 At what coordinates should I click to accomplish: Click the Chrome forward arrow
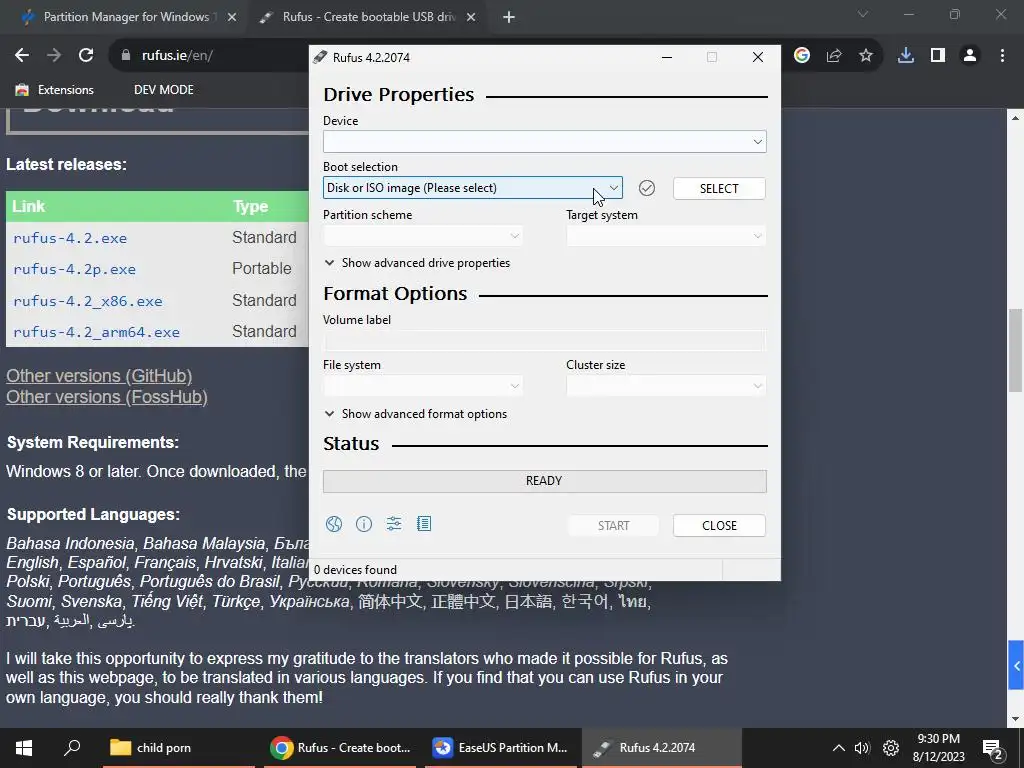tap(54, 56)
